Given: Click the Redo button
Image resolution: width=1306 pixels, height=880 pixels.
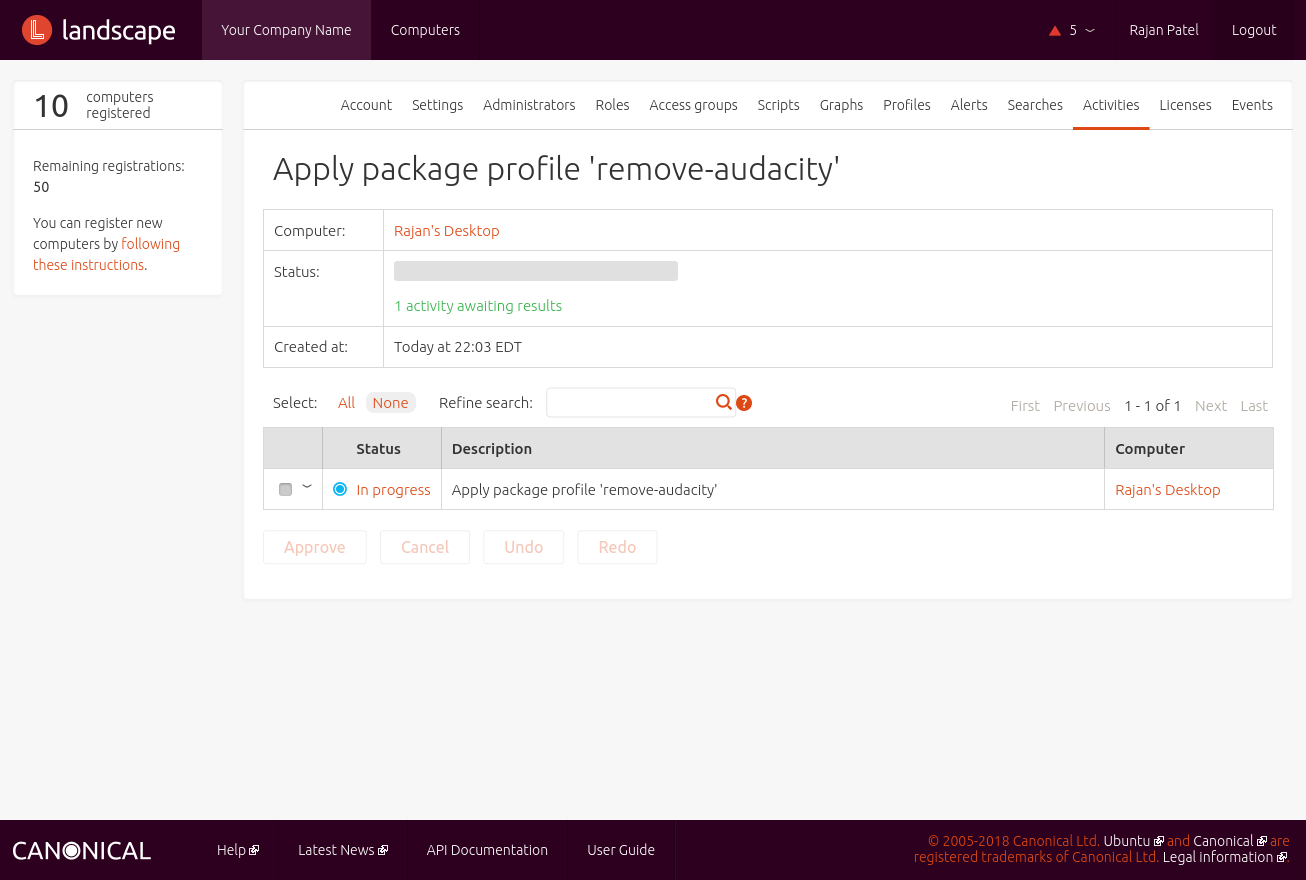Looking at the screenshot, I should [x=617, y=547].
